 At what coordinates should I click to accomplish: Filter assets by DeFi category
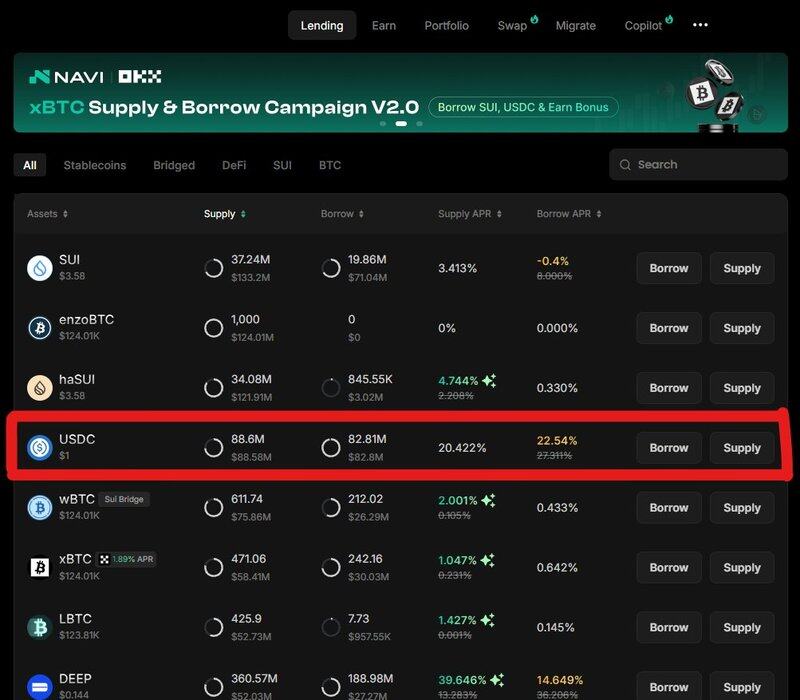[234, 165]
